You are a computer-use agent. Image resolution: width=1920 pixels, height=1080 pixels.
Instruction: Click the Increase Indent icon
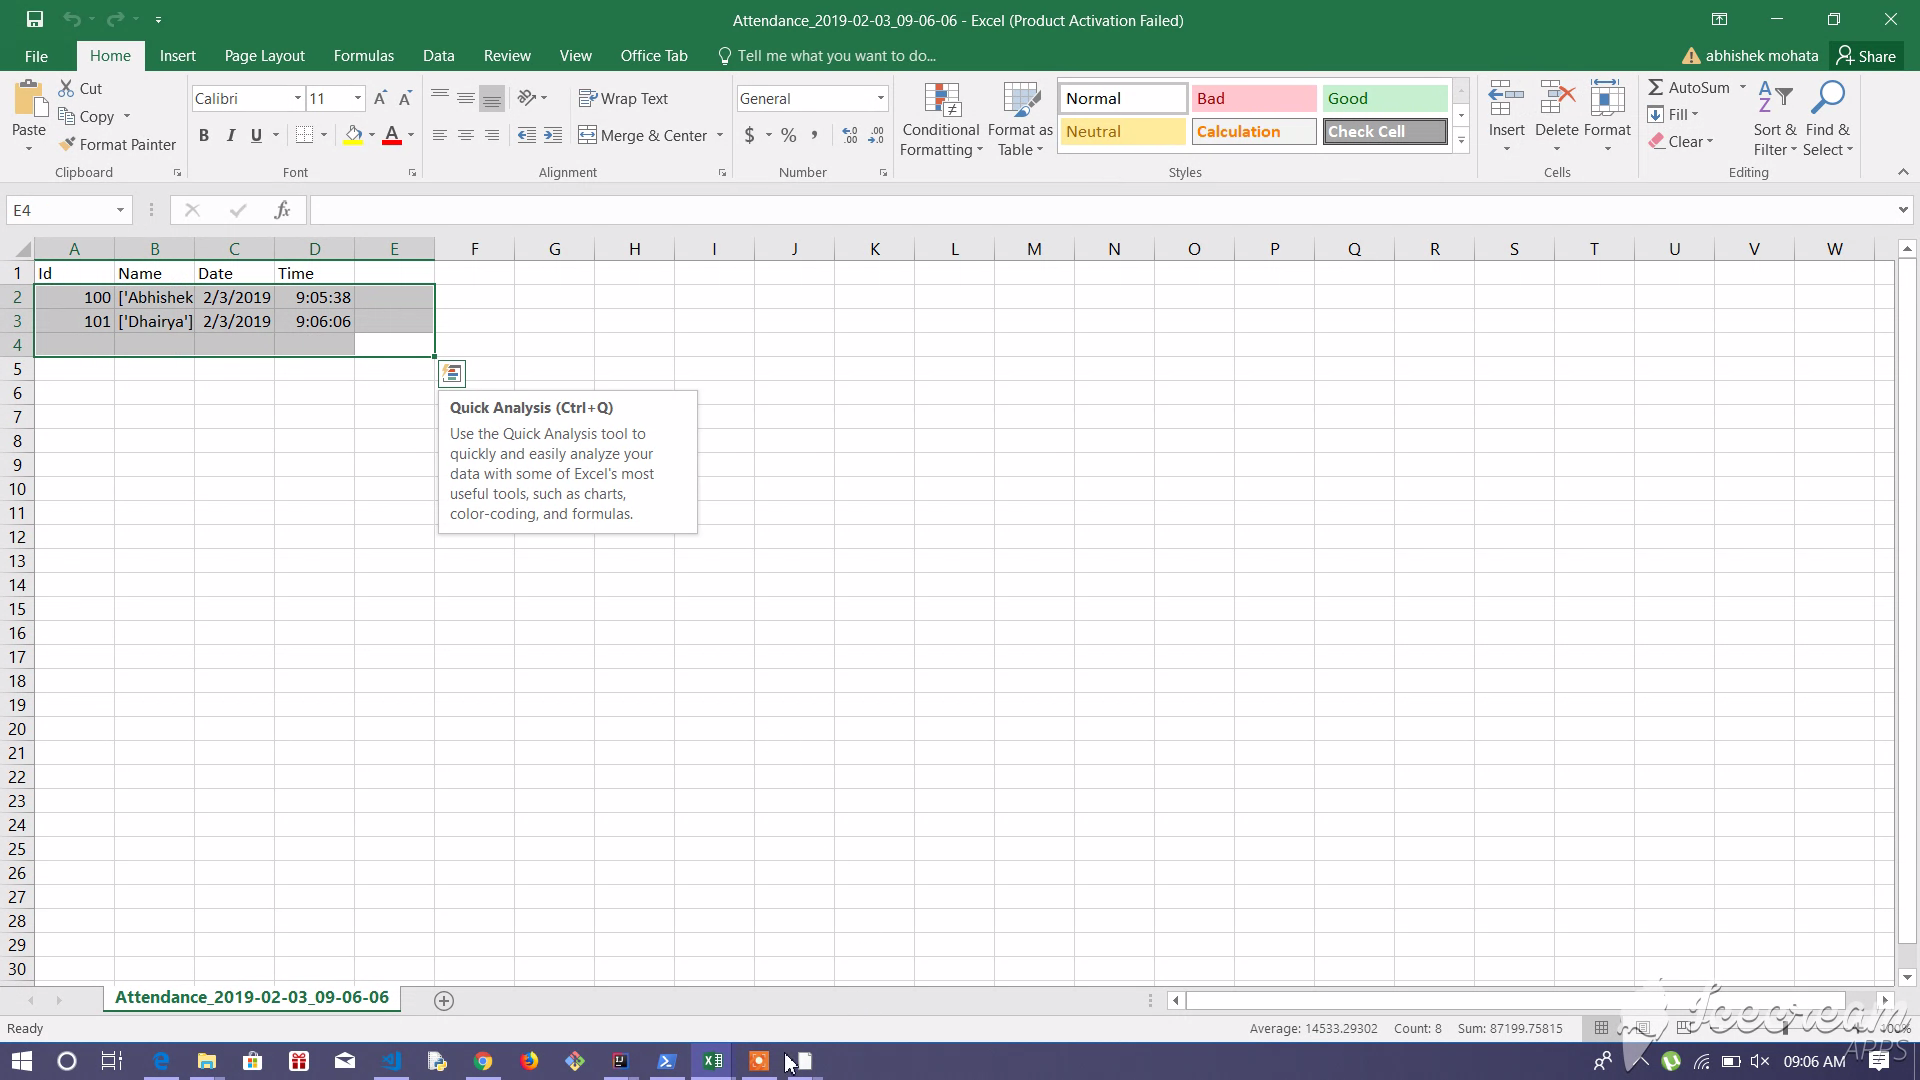553,135
